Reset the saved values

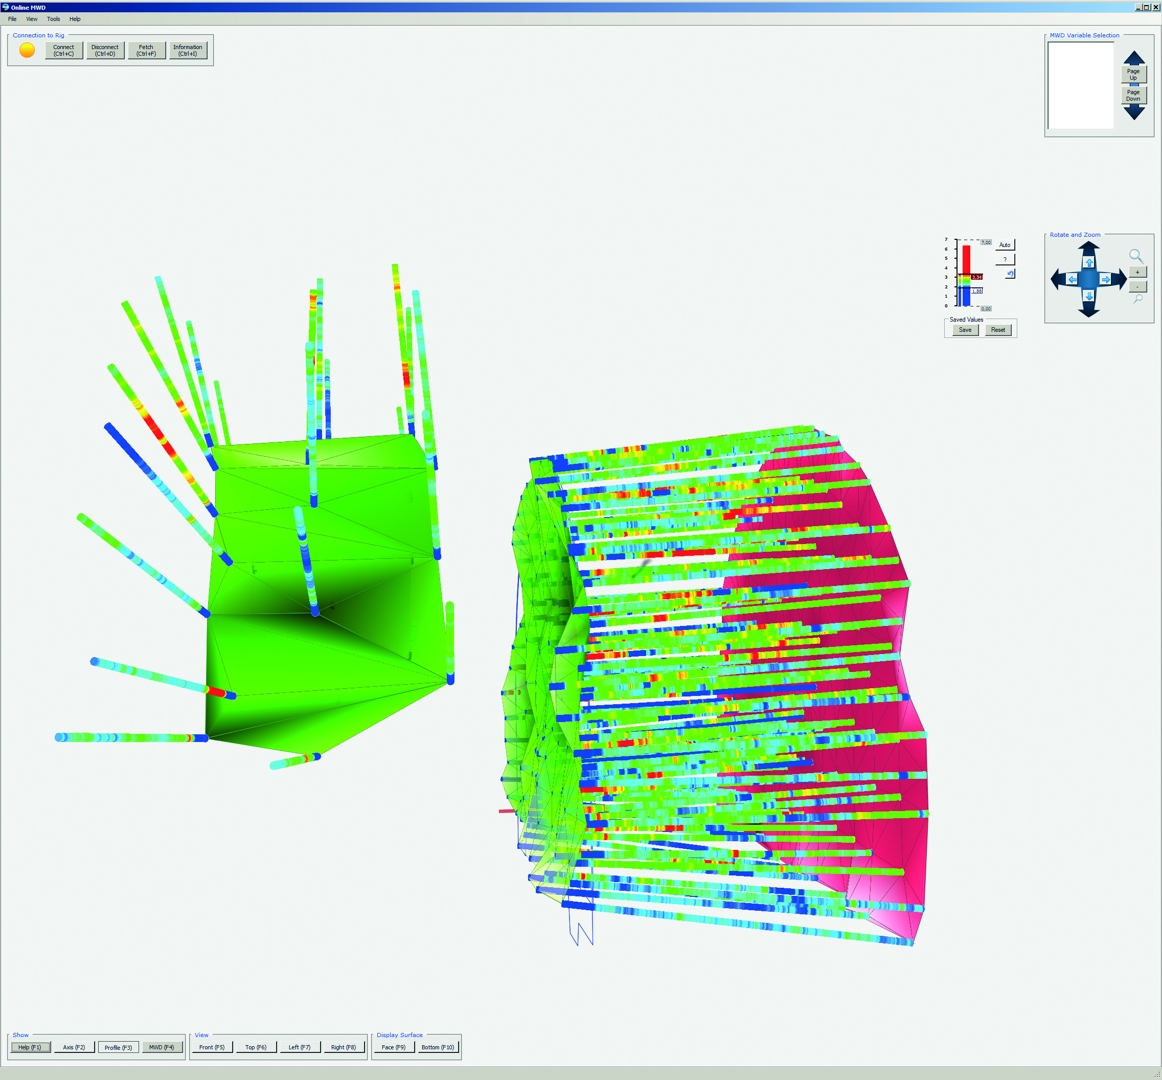998,329
